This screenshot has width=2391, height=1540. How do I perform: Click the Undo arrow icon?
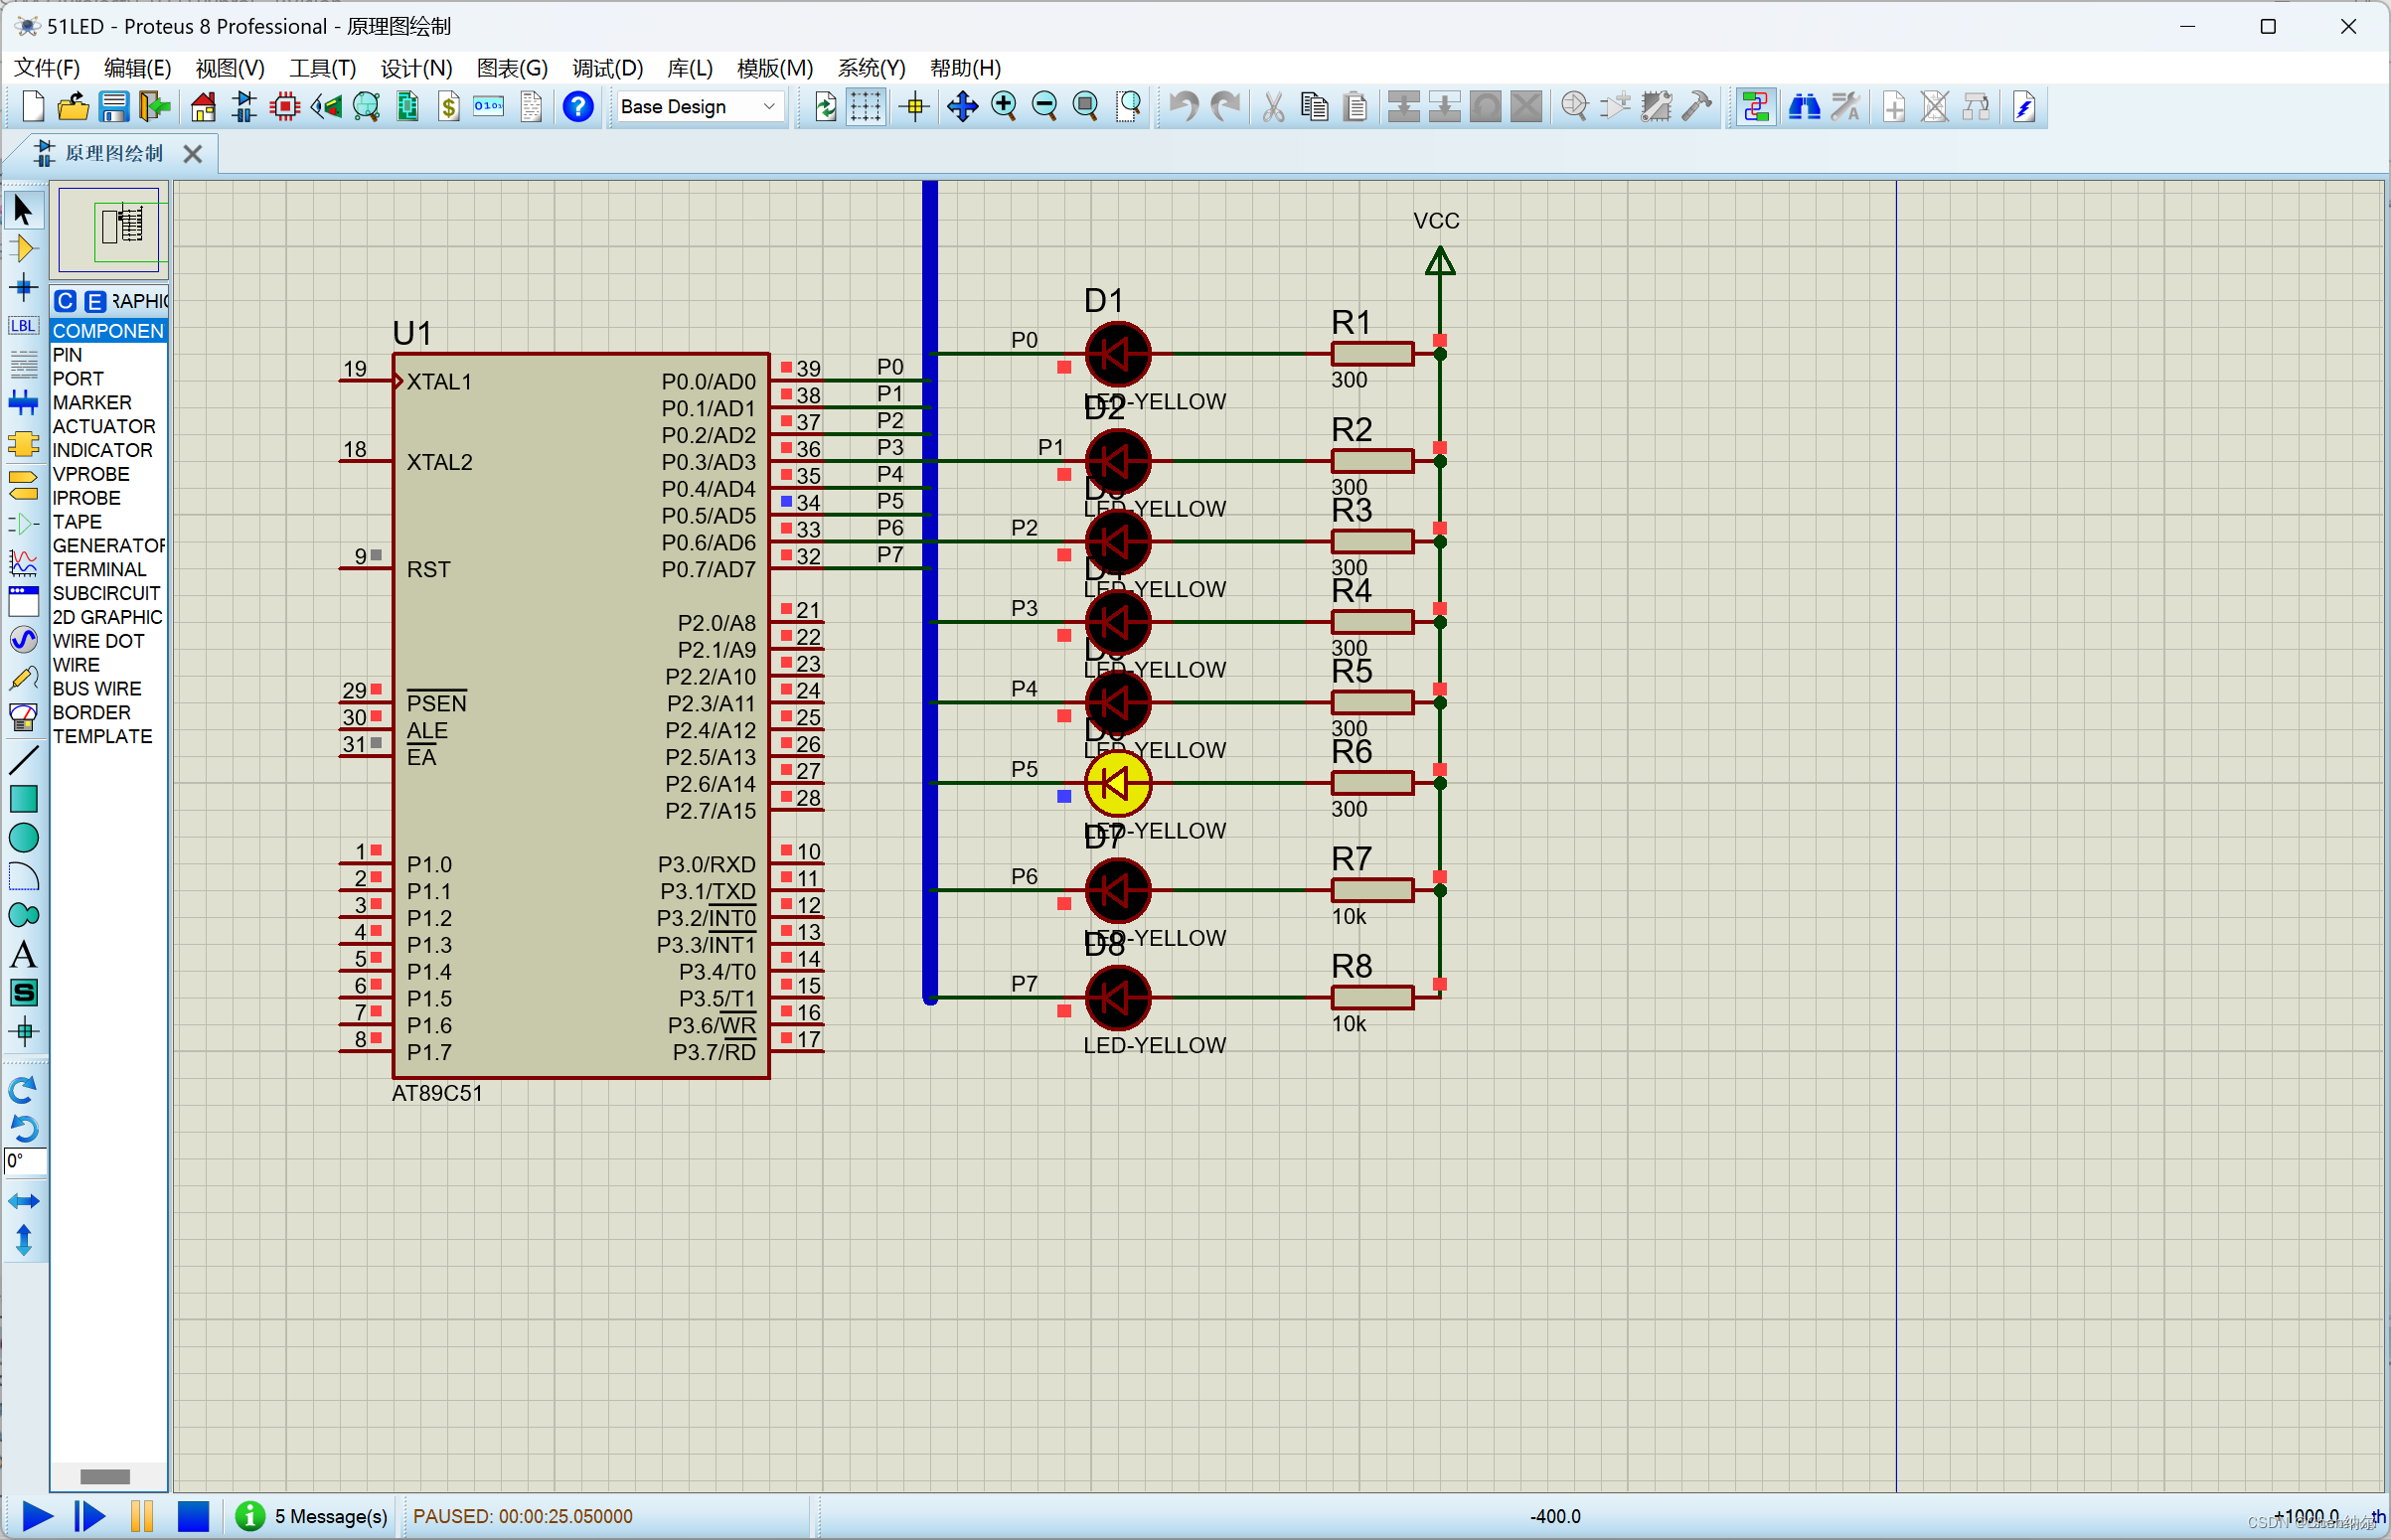(1185, 106)
